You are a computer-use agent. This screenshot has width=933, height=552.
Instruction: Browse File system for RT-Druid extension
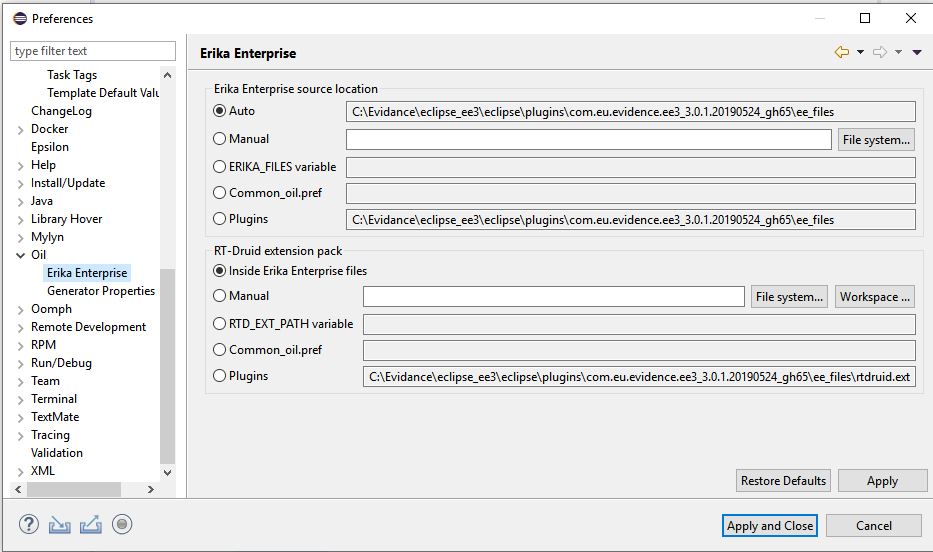point(789,296)
